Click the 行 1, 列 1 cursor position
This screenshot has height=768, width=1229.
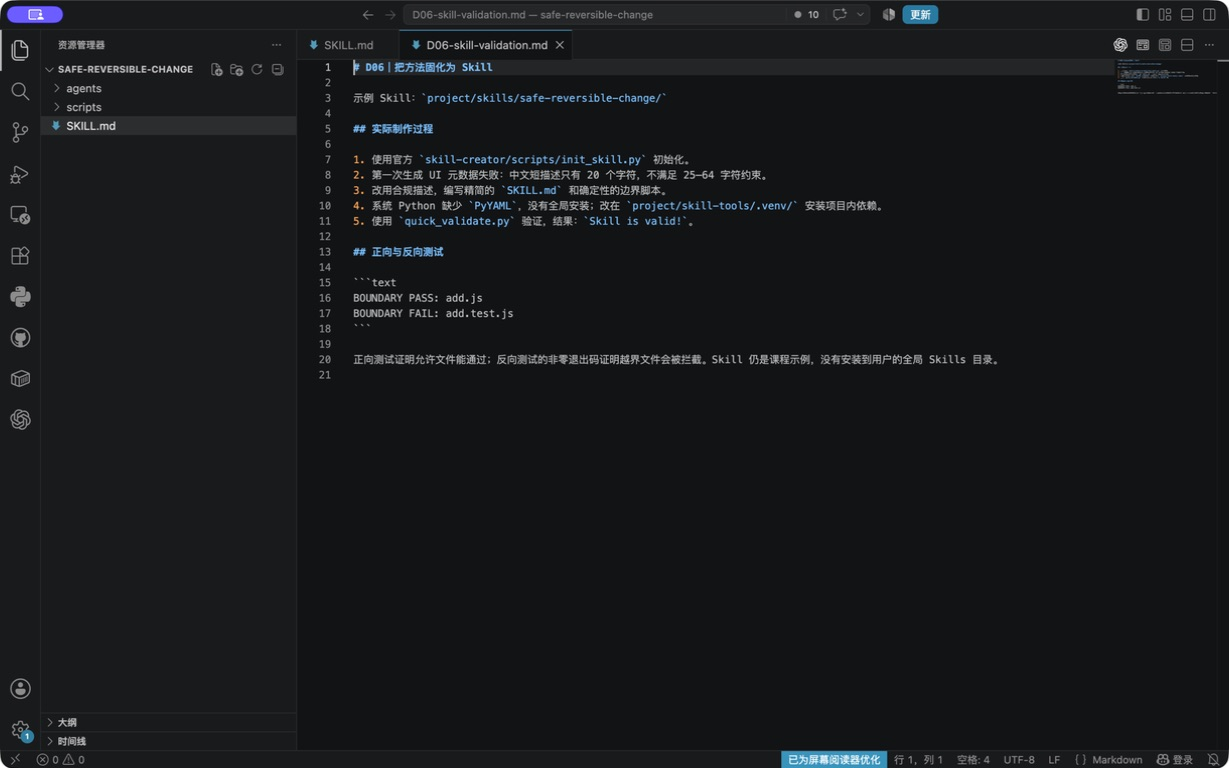point(918,760)
